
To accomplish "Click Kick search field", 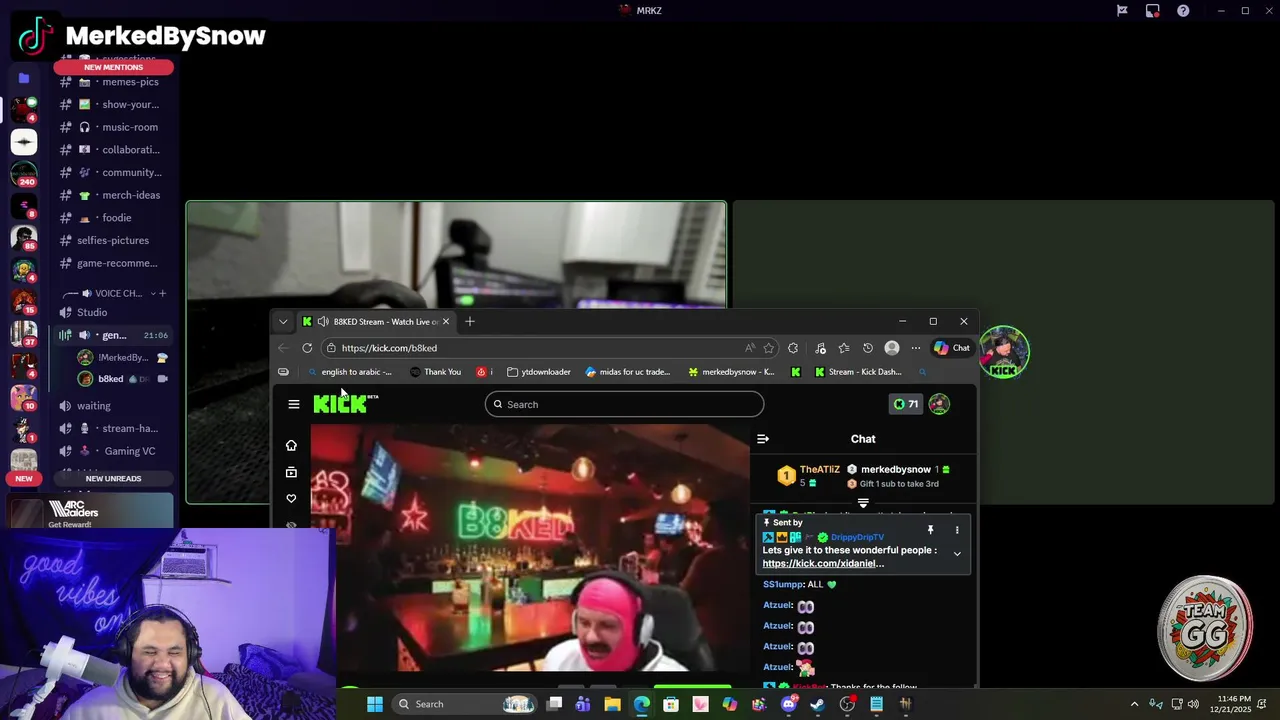I will pos(624,404).
